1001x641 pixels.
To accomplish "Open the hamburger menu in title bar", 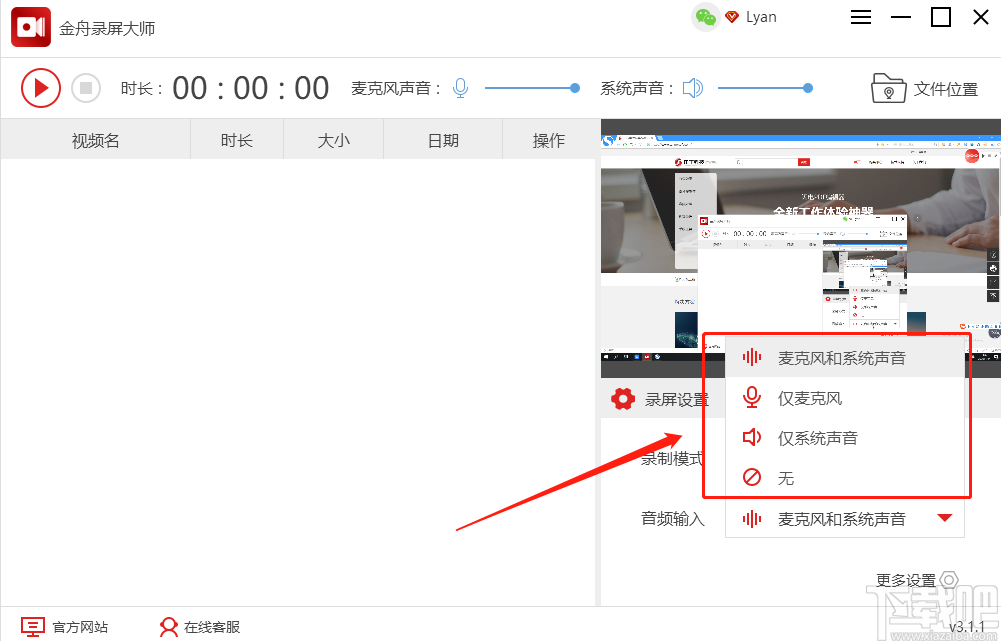I will 860,17.
